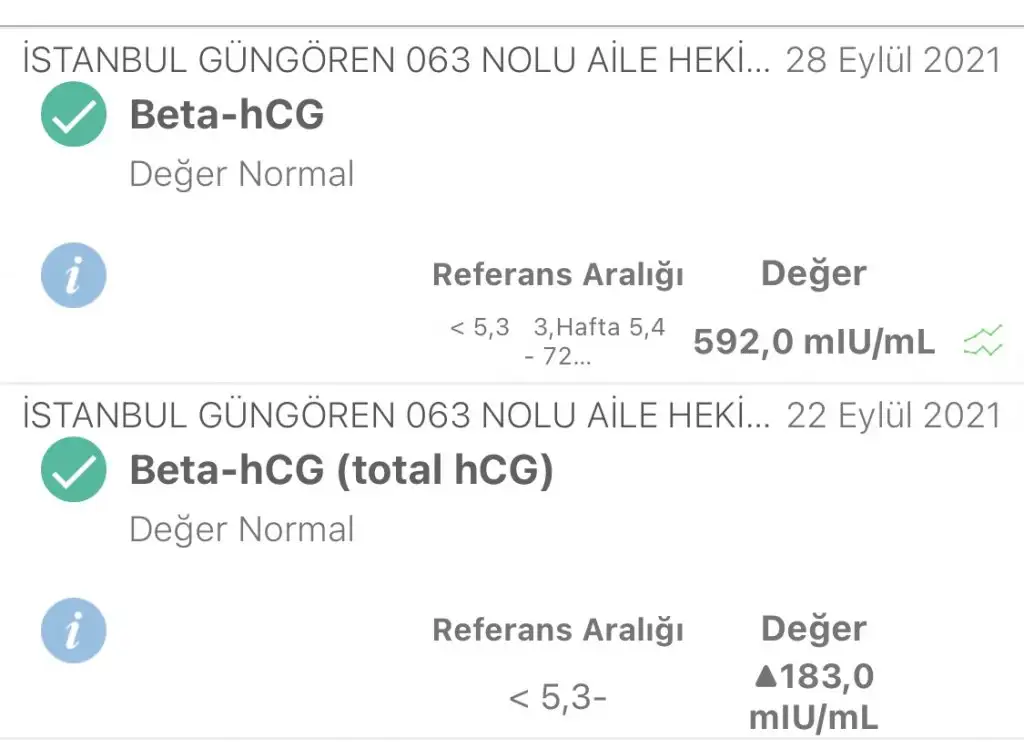
Task: Expand truncated reference range '< 5,3 3,Hafta 5,4'
Action: [557, 341]
